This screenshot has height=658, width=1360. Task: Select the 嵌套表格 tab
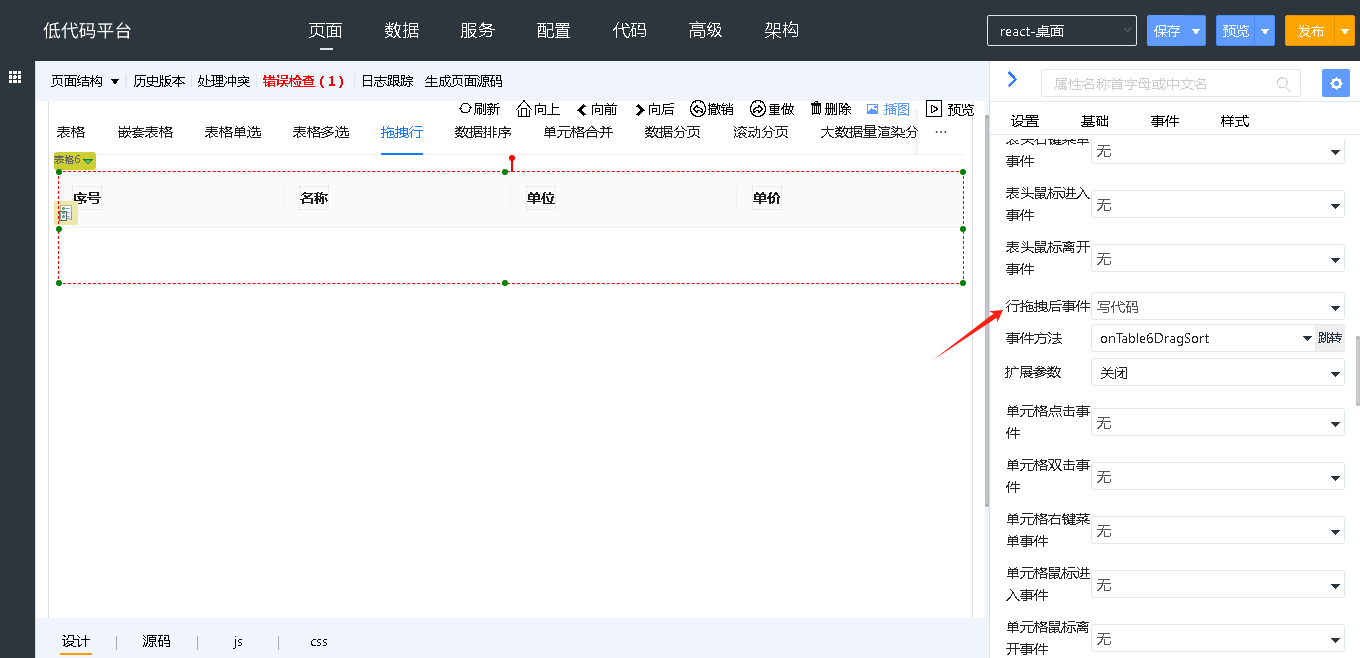145,132
